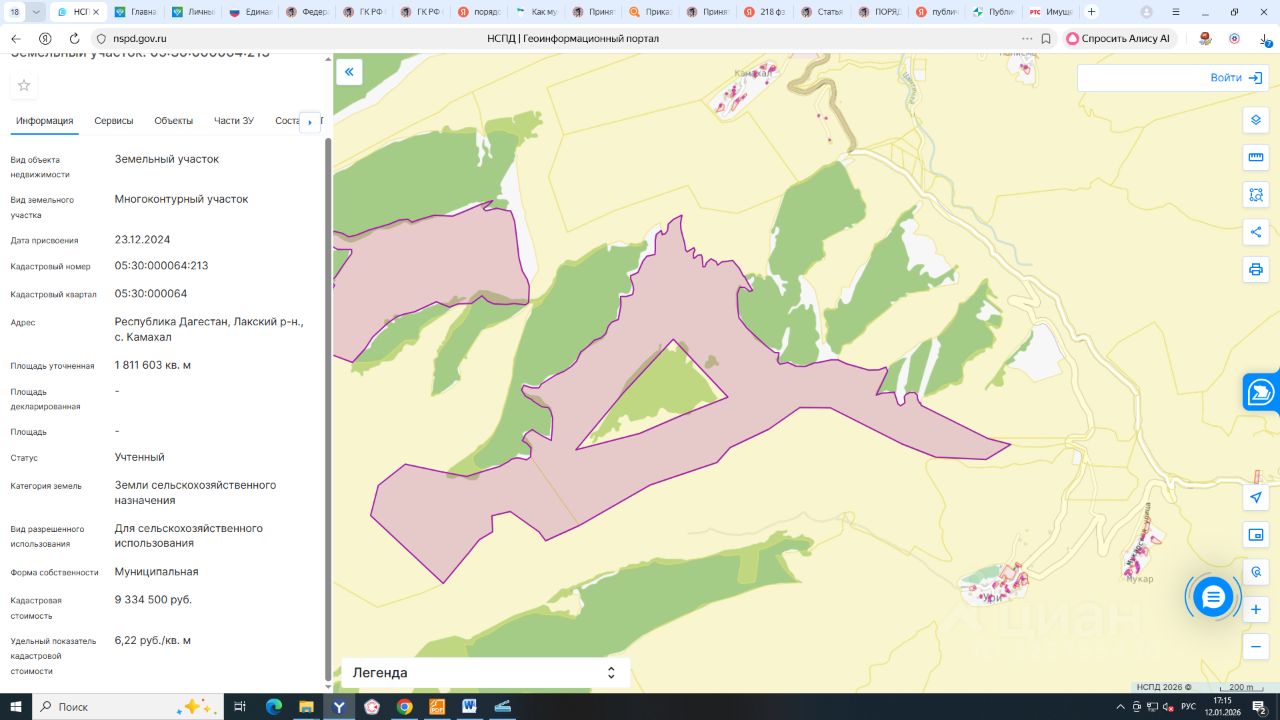Viewport: 1280px width, 720px height.
Task: Zoom in on the map
Action: (1256, 609)
